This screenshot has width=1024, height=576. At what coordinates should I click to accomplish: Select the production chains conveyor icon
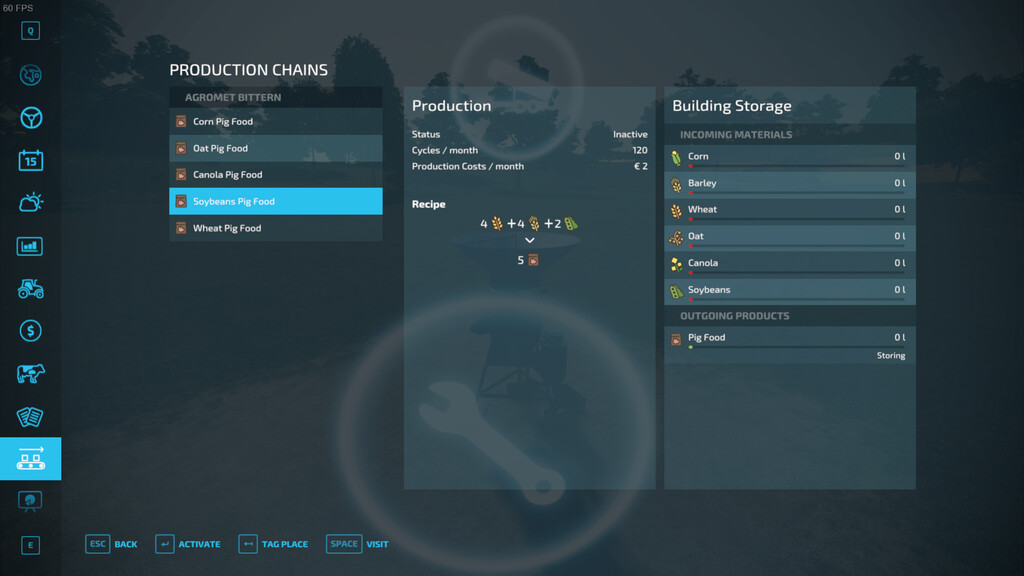coord(31,458)
